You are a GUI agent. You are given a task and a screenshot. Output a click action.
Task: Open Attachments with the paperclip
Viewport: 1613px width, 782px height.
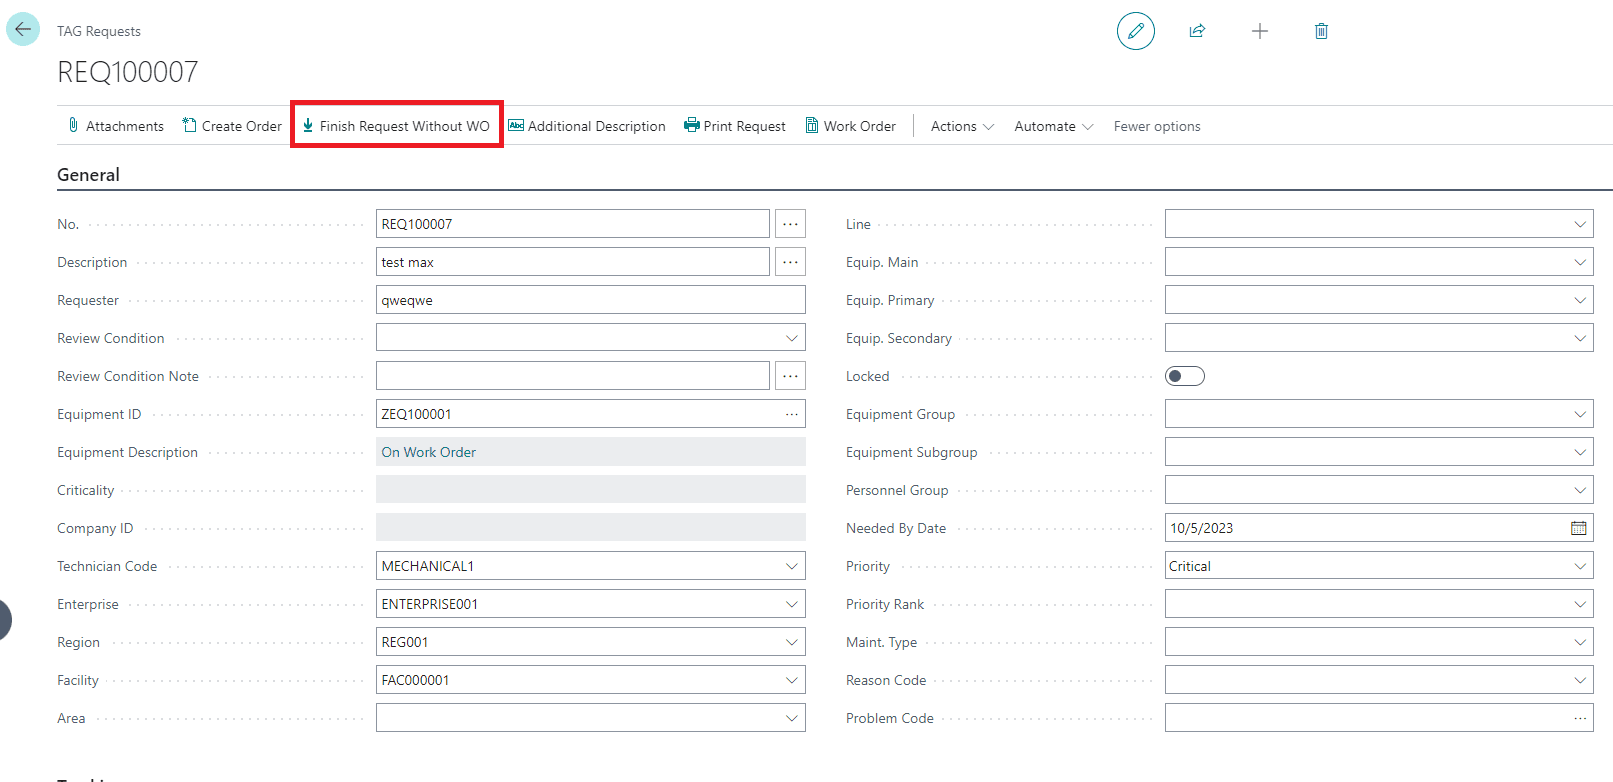(115, 126)
